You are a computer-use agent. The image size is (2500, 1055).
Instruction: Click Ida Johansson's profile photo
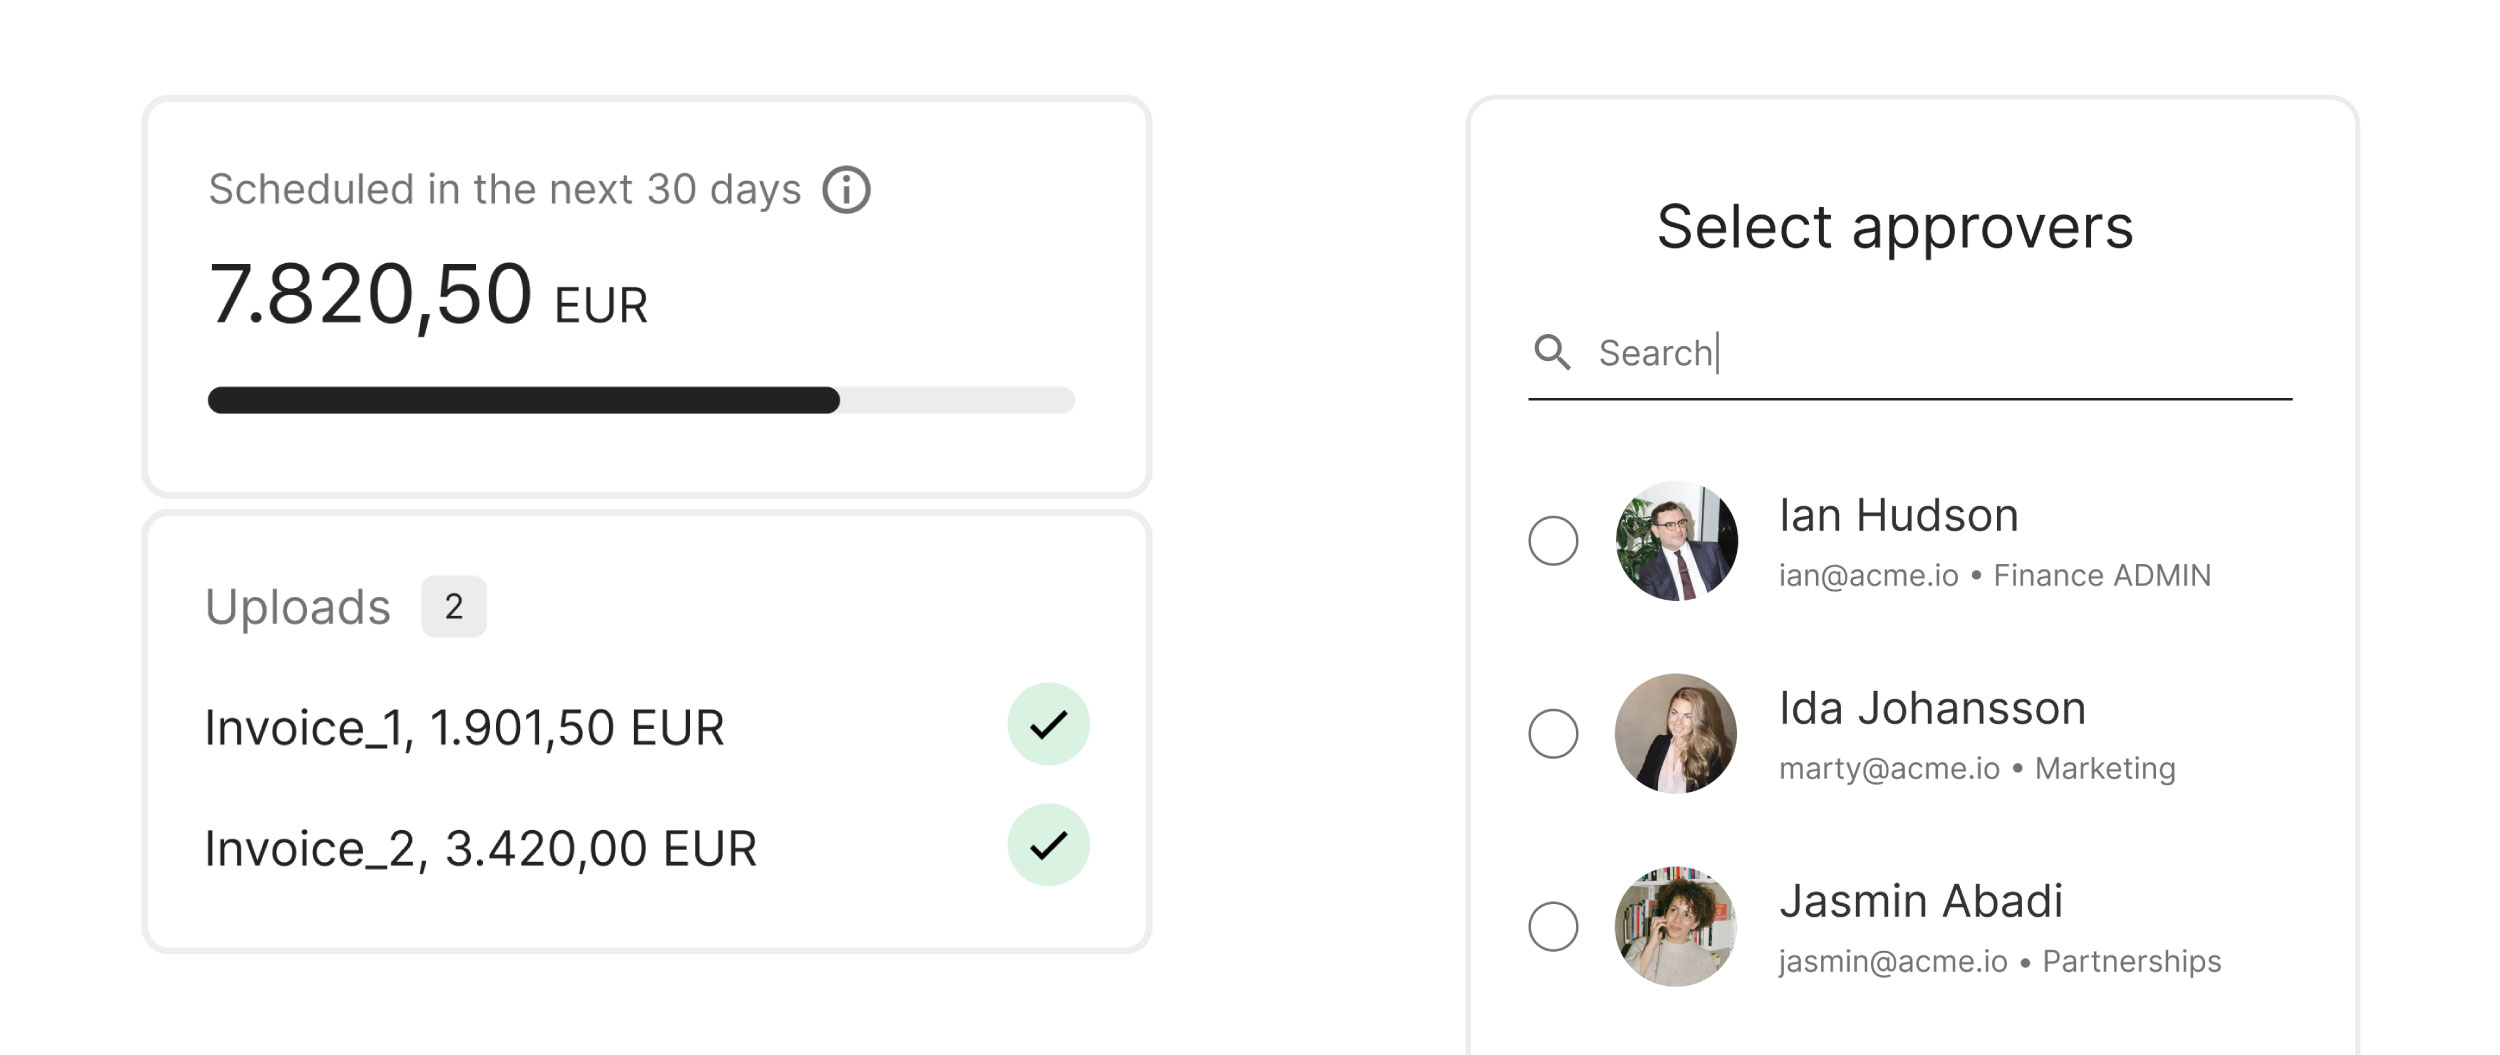point(1676,733)
